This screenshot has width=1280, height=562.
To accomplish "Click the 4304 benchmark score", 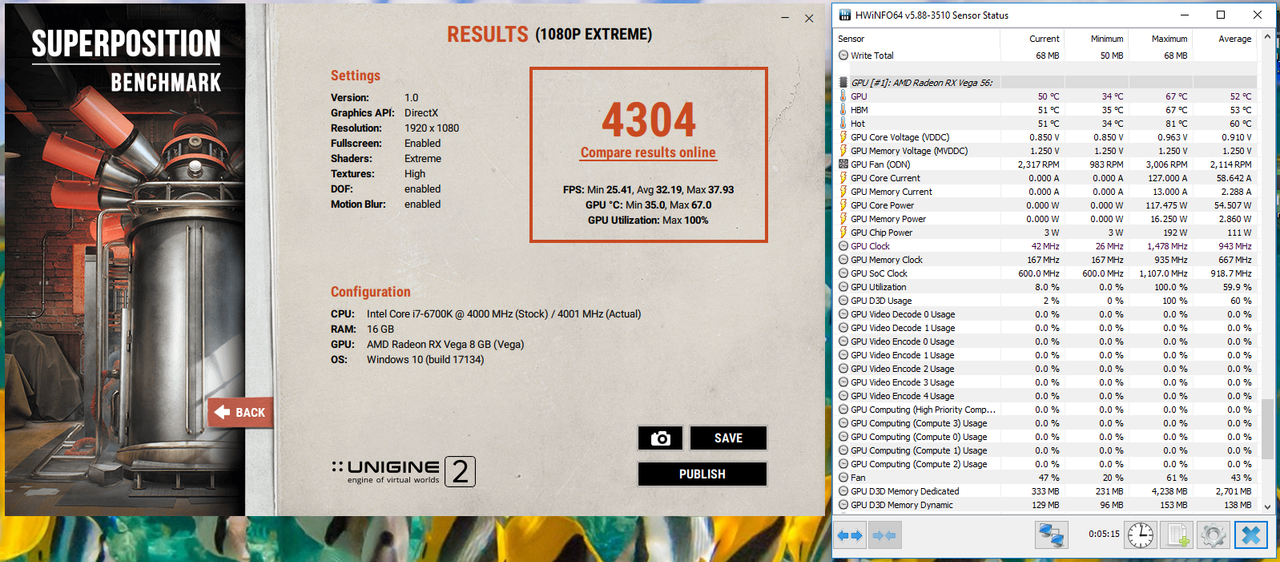I will [x=648, y=120].
